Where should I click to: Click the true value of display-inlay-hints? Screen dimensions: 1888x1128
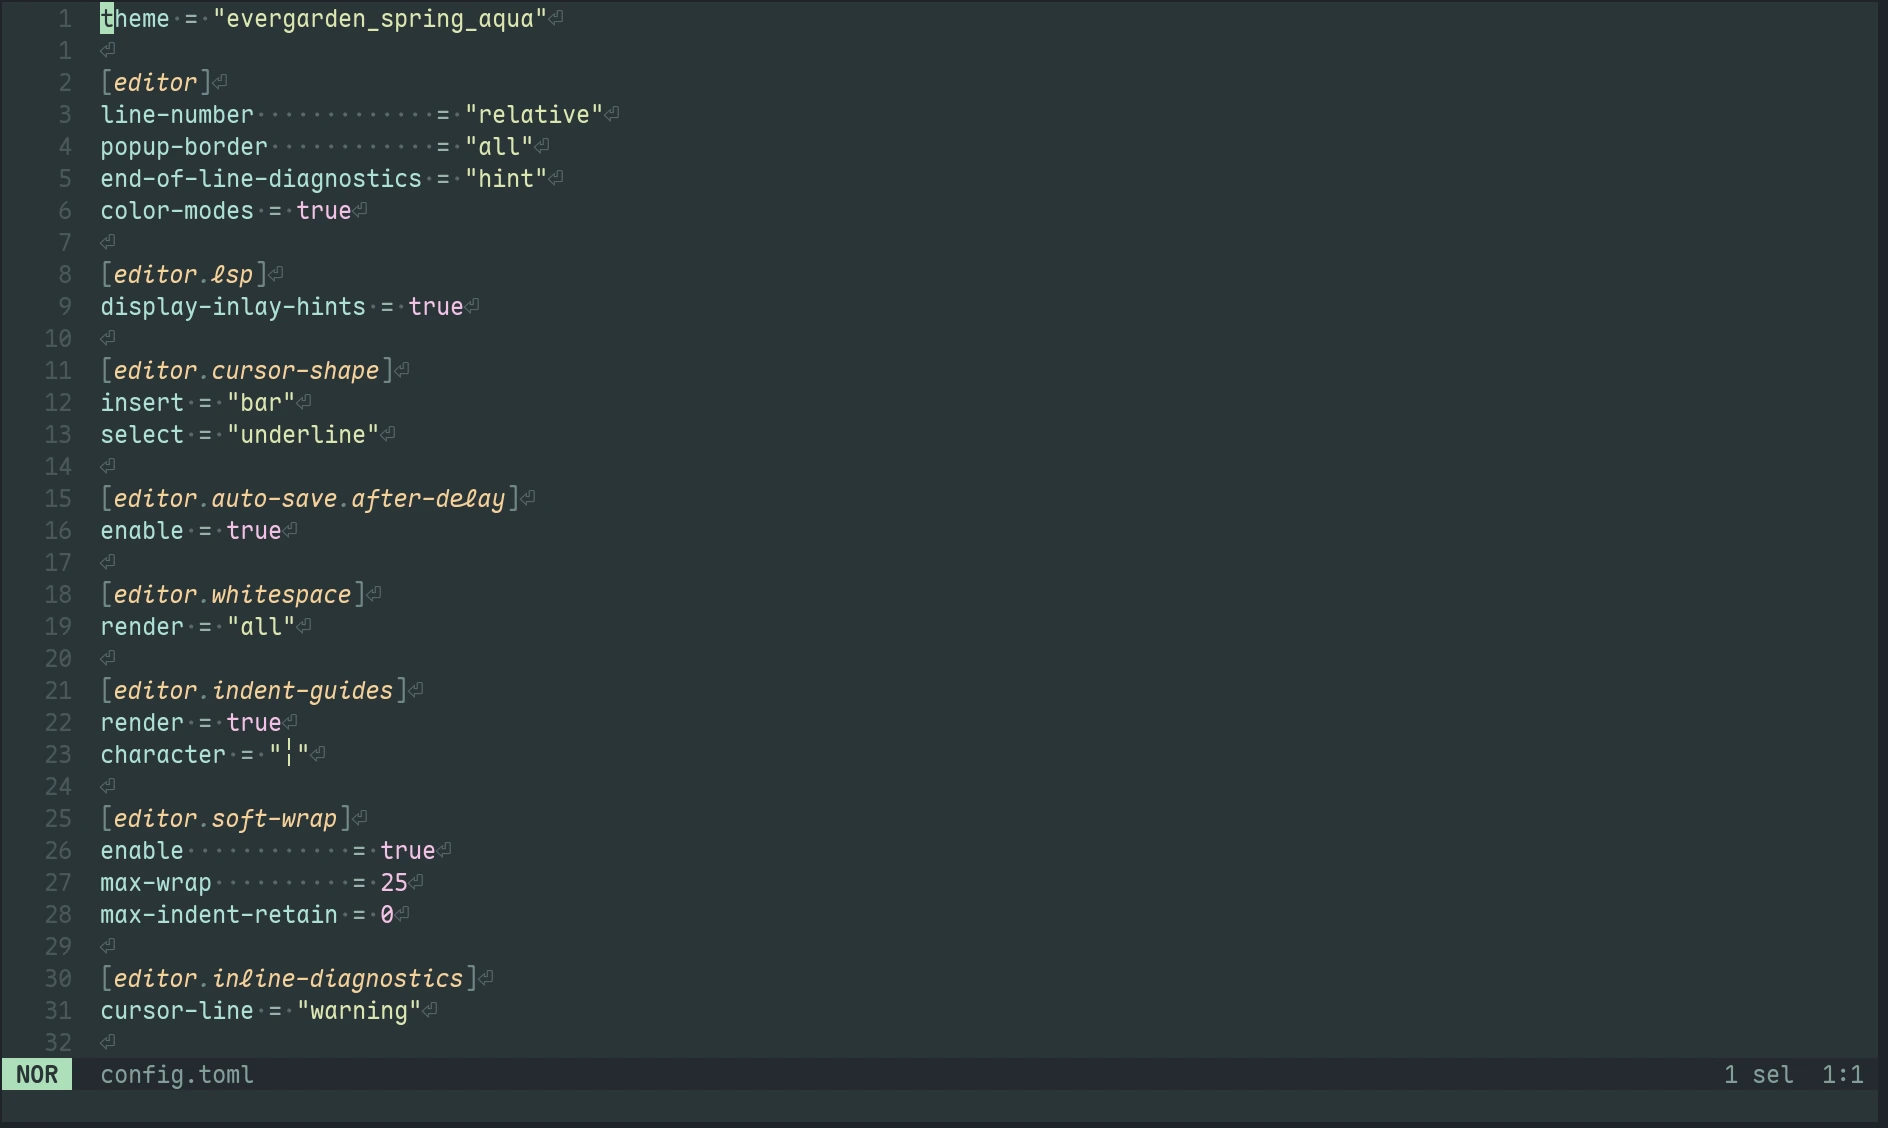click(436, 307)
